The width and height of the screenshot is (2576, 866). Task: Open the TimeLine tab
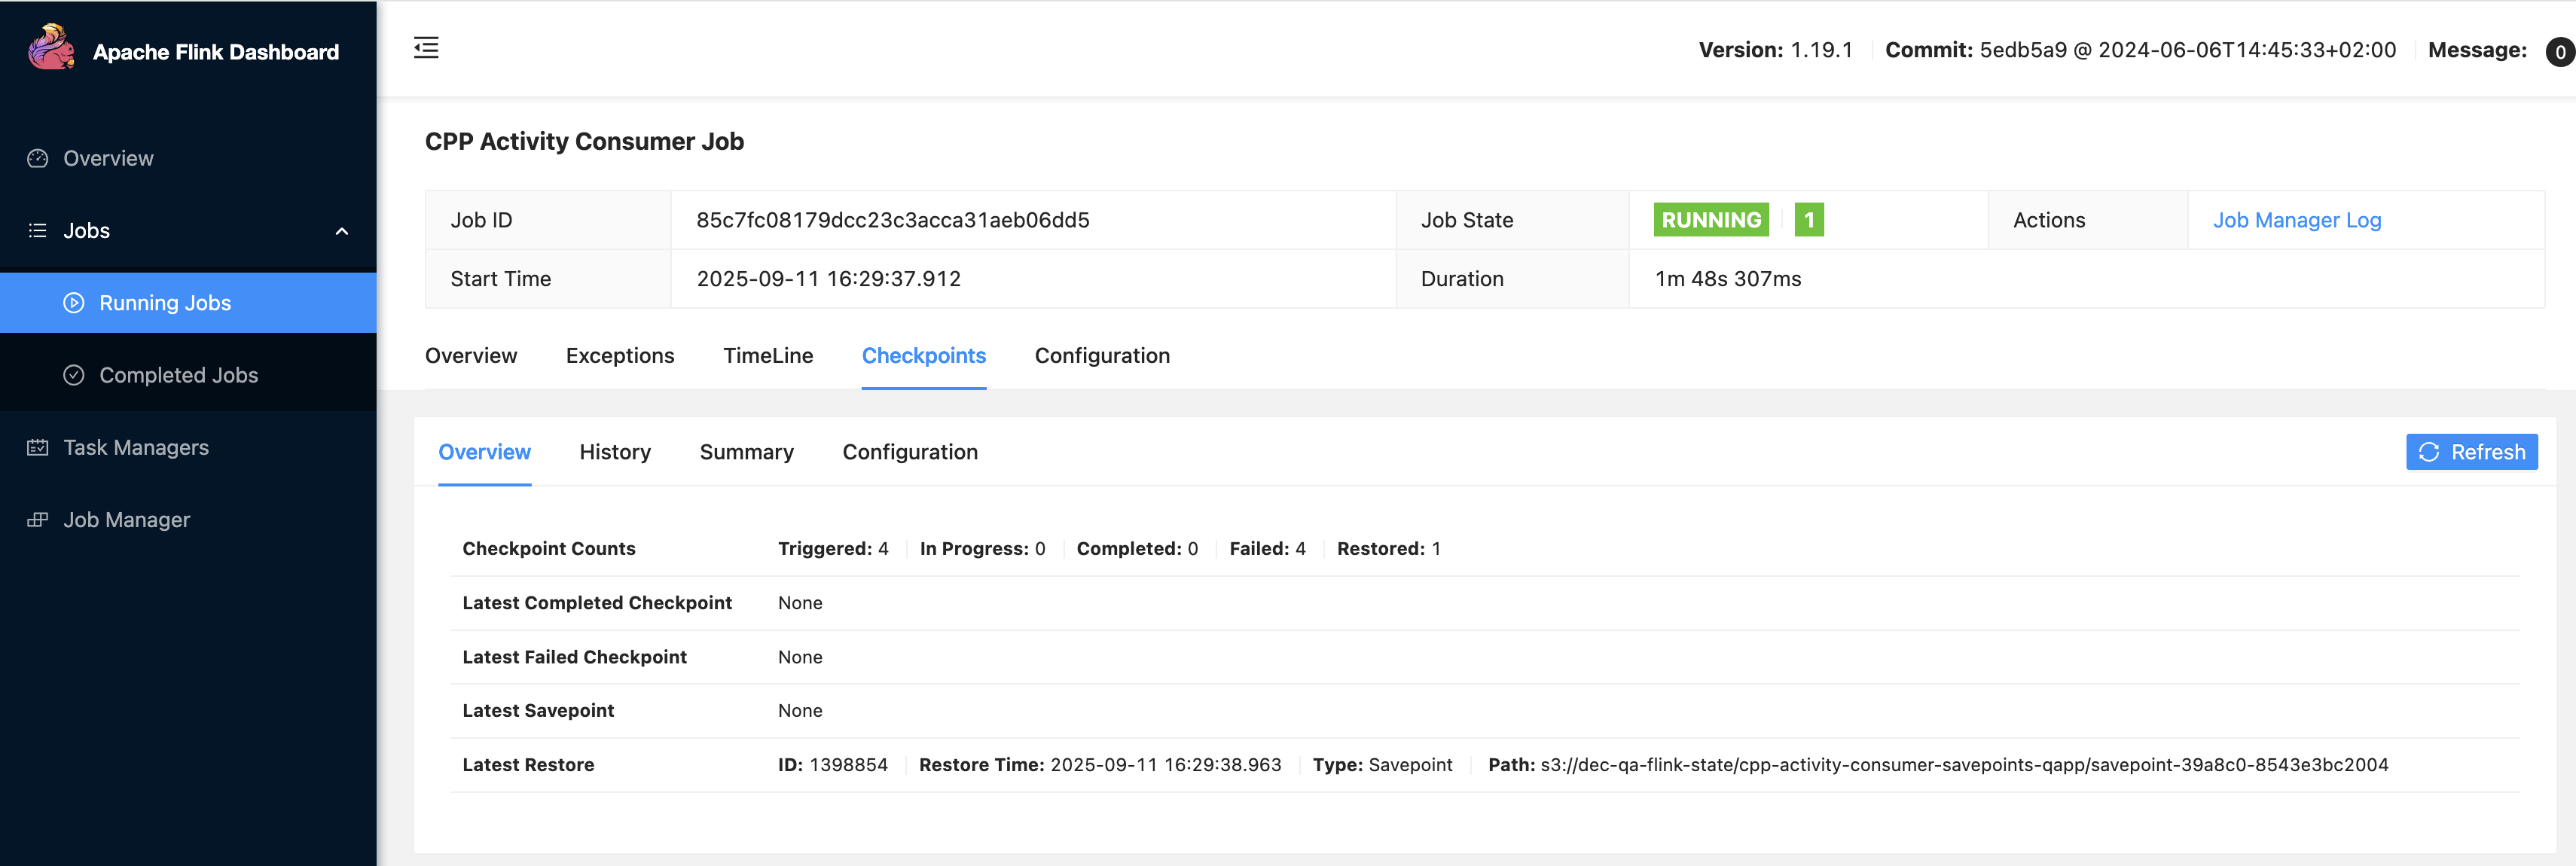click(768, 356)
